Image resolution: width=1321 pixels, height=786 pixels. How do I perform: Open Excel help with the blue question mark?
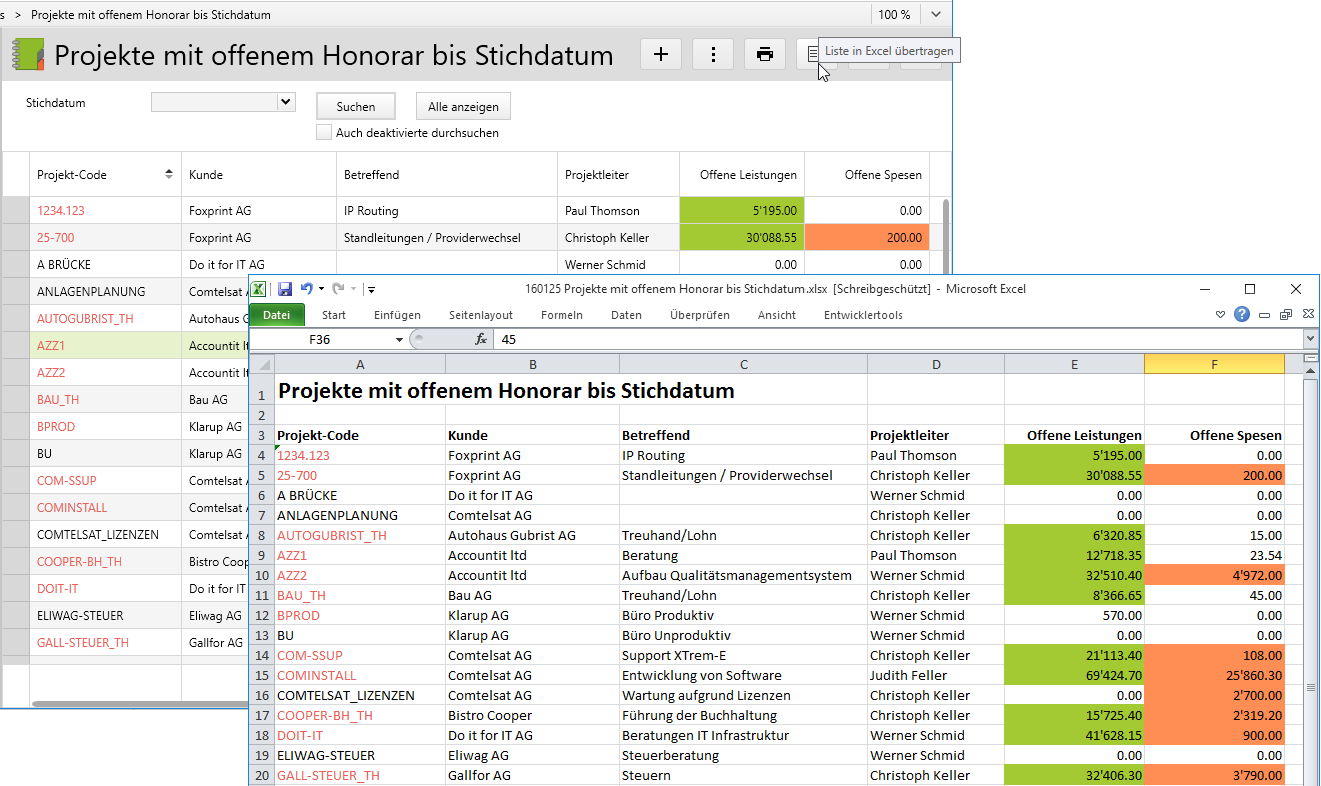click(1242, 314)
